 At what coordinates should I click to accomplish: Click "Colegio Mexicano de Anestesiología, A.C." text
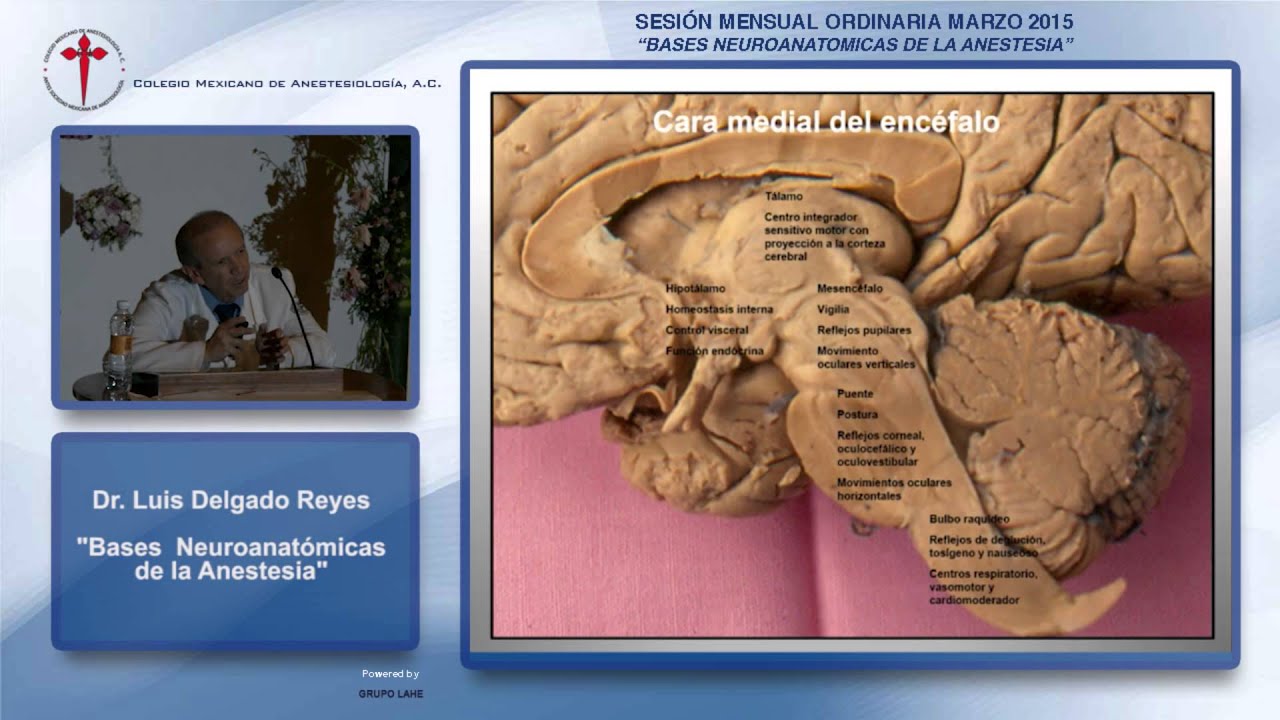click(x=287, y=84)
